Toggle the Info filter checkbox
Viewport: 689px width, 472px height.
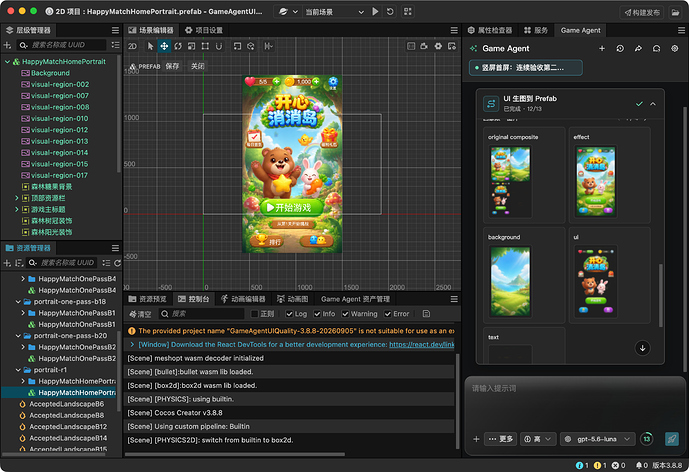tap(317, 314)
